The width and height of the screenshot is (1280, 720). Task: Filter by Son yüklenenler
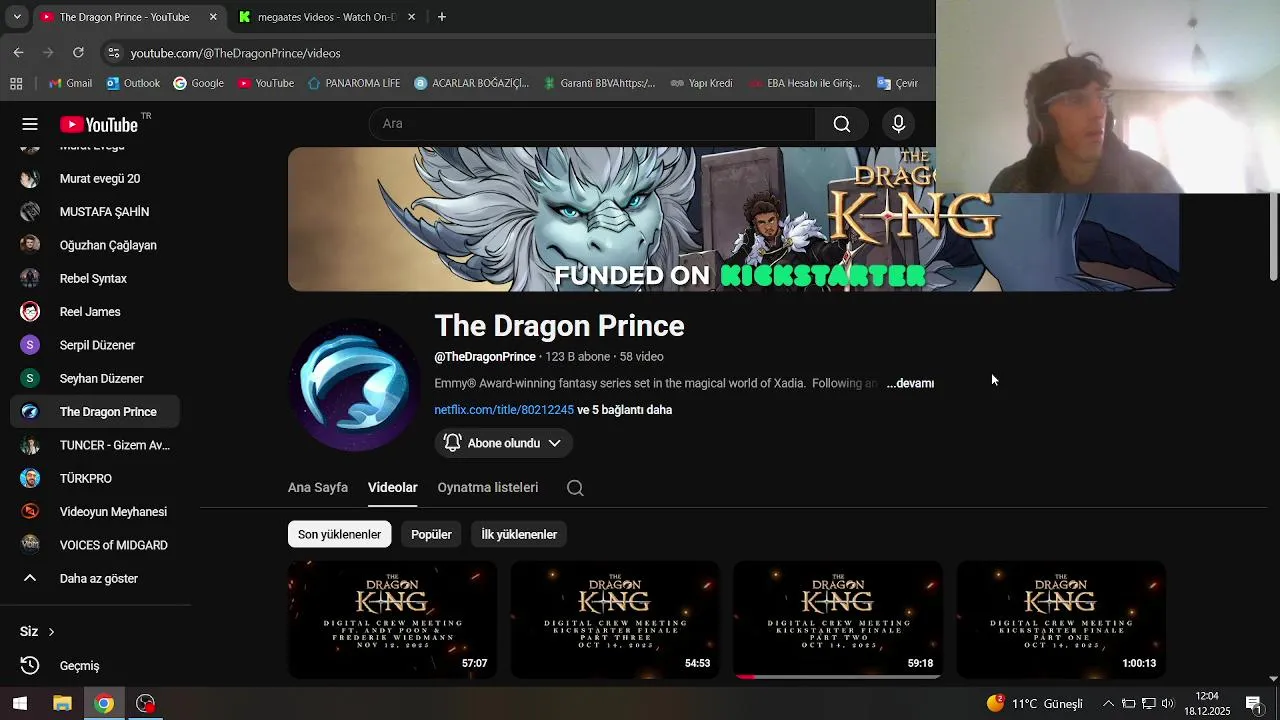point(339,534)
